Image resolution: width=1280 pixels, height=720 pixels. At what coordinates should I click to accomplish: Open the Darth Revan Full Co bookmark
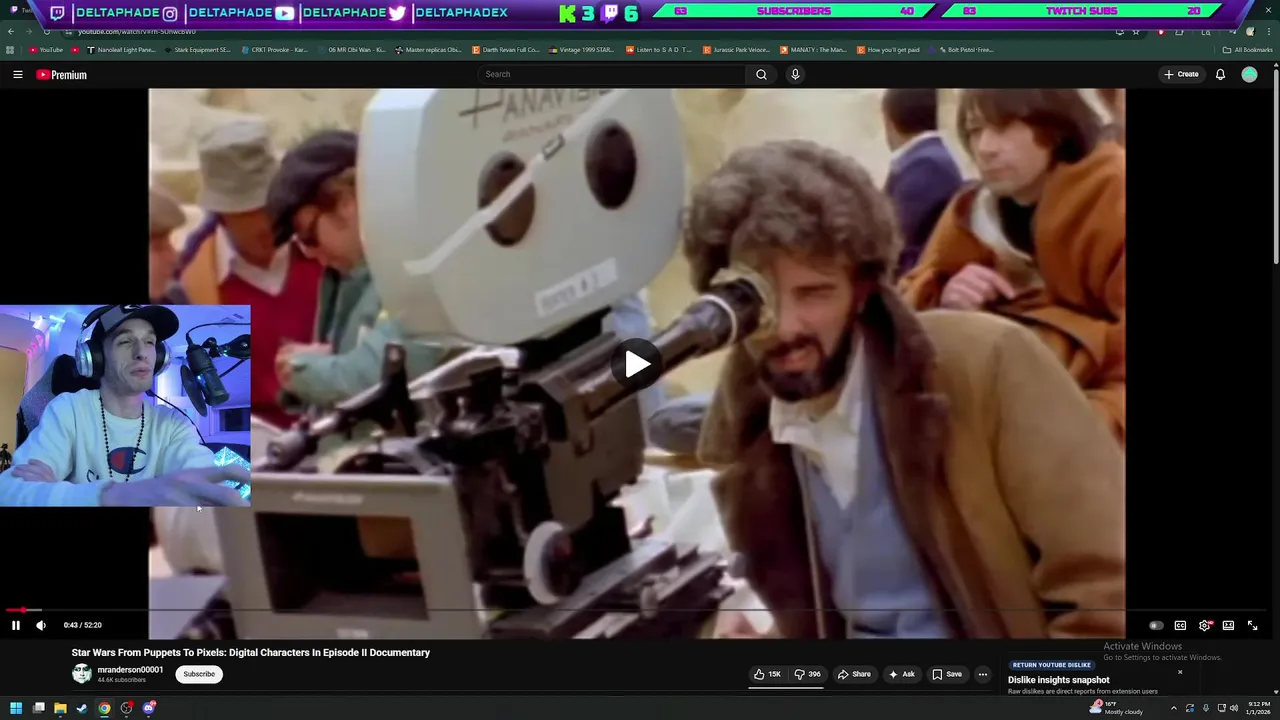(506, 50)
